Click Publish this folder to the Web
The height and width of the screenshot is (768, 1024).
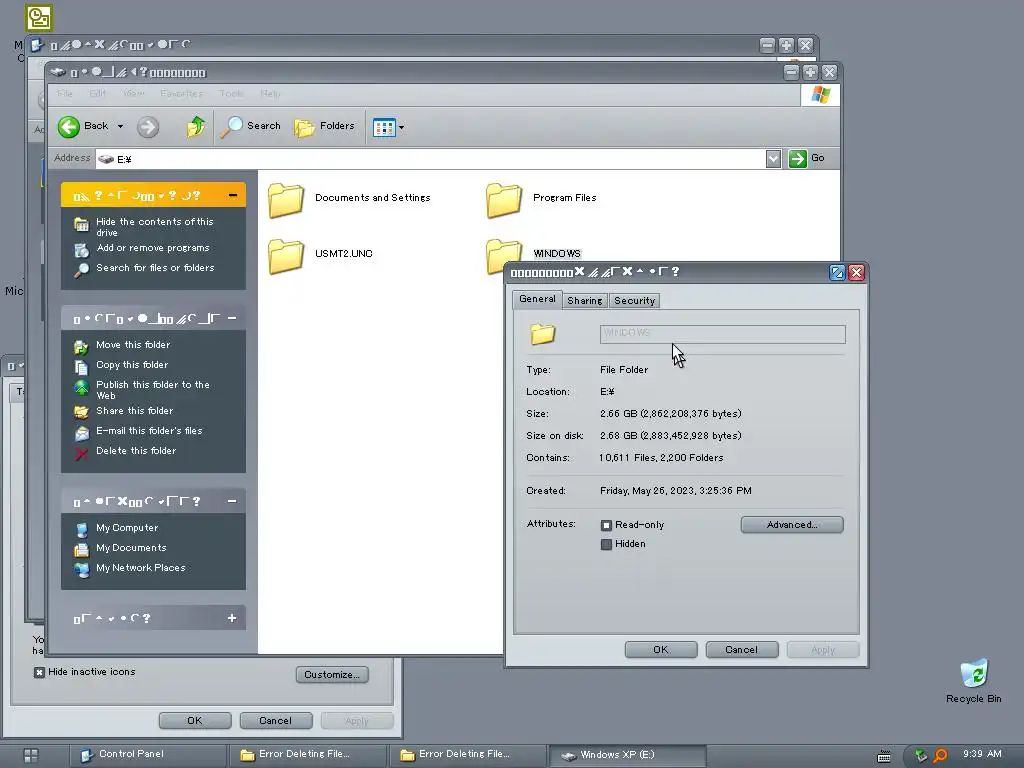153,390
